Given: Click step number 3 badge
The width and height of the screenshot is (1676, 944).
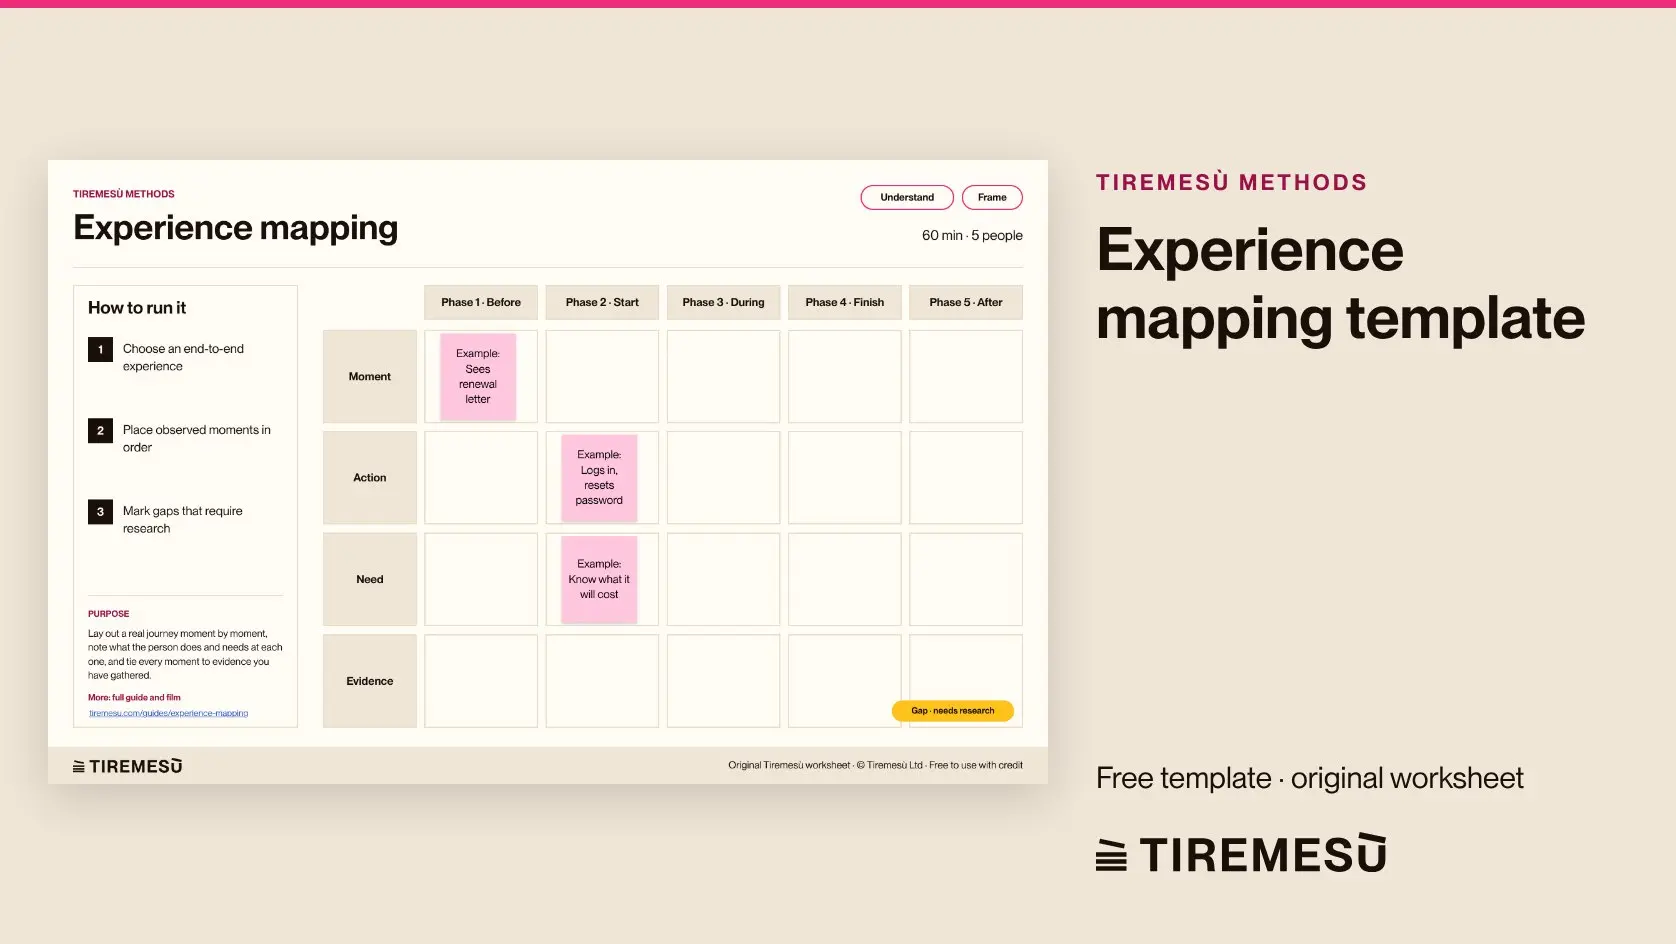Looking at the screenshot, I should (100, 512).
